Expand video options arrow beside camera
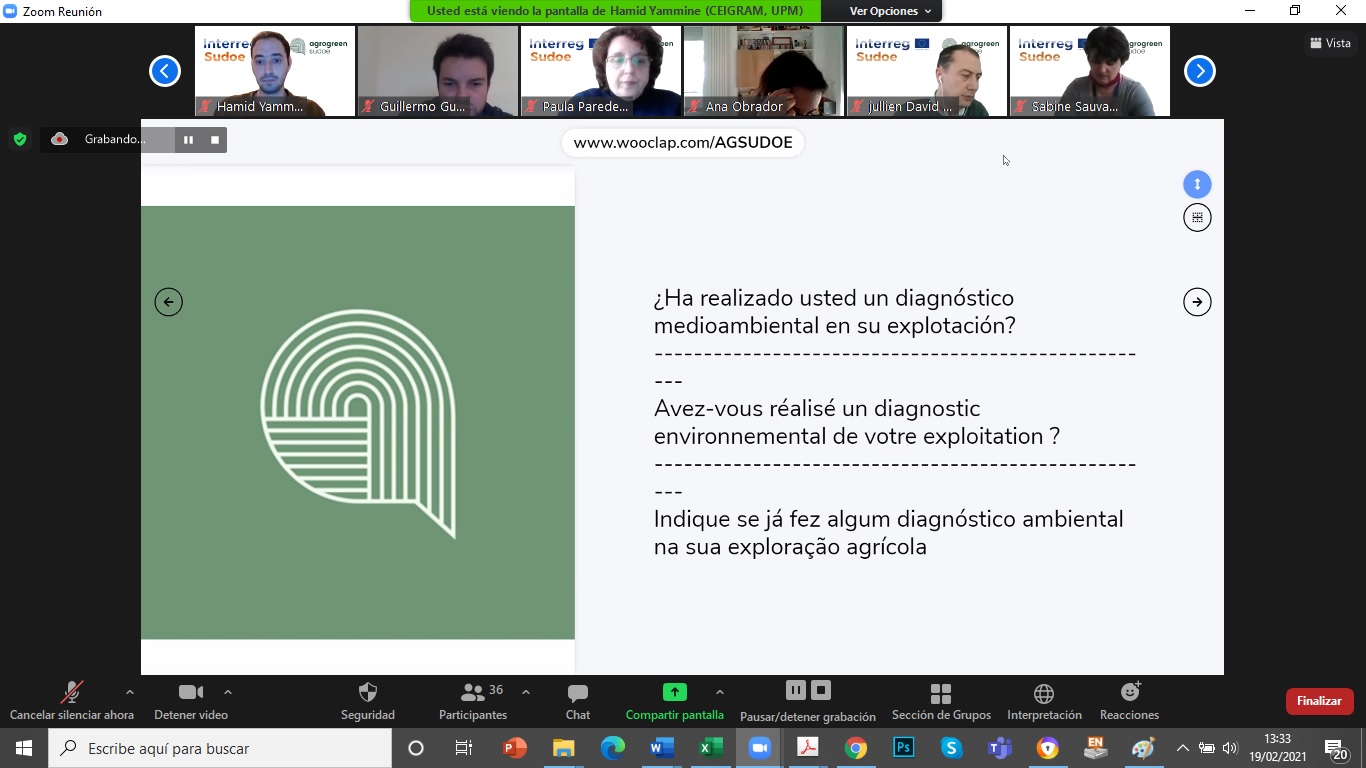The height and width of the screenshot is (768, 1366). (x=228, y=692)
